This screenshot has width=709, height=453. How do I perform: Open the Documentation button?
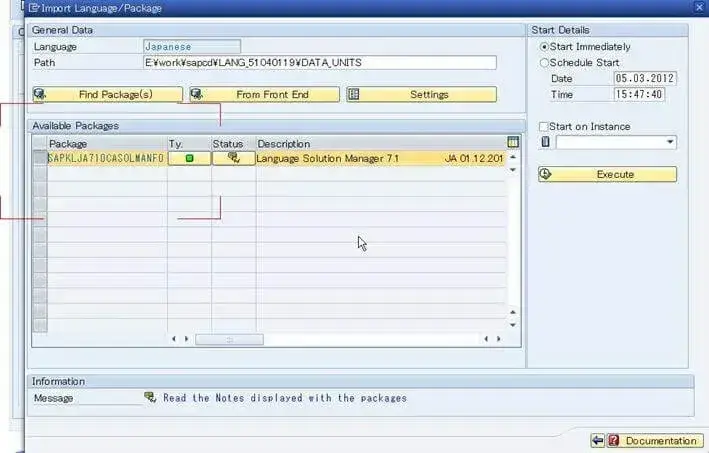point(655,440)
